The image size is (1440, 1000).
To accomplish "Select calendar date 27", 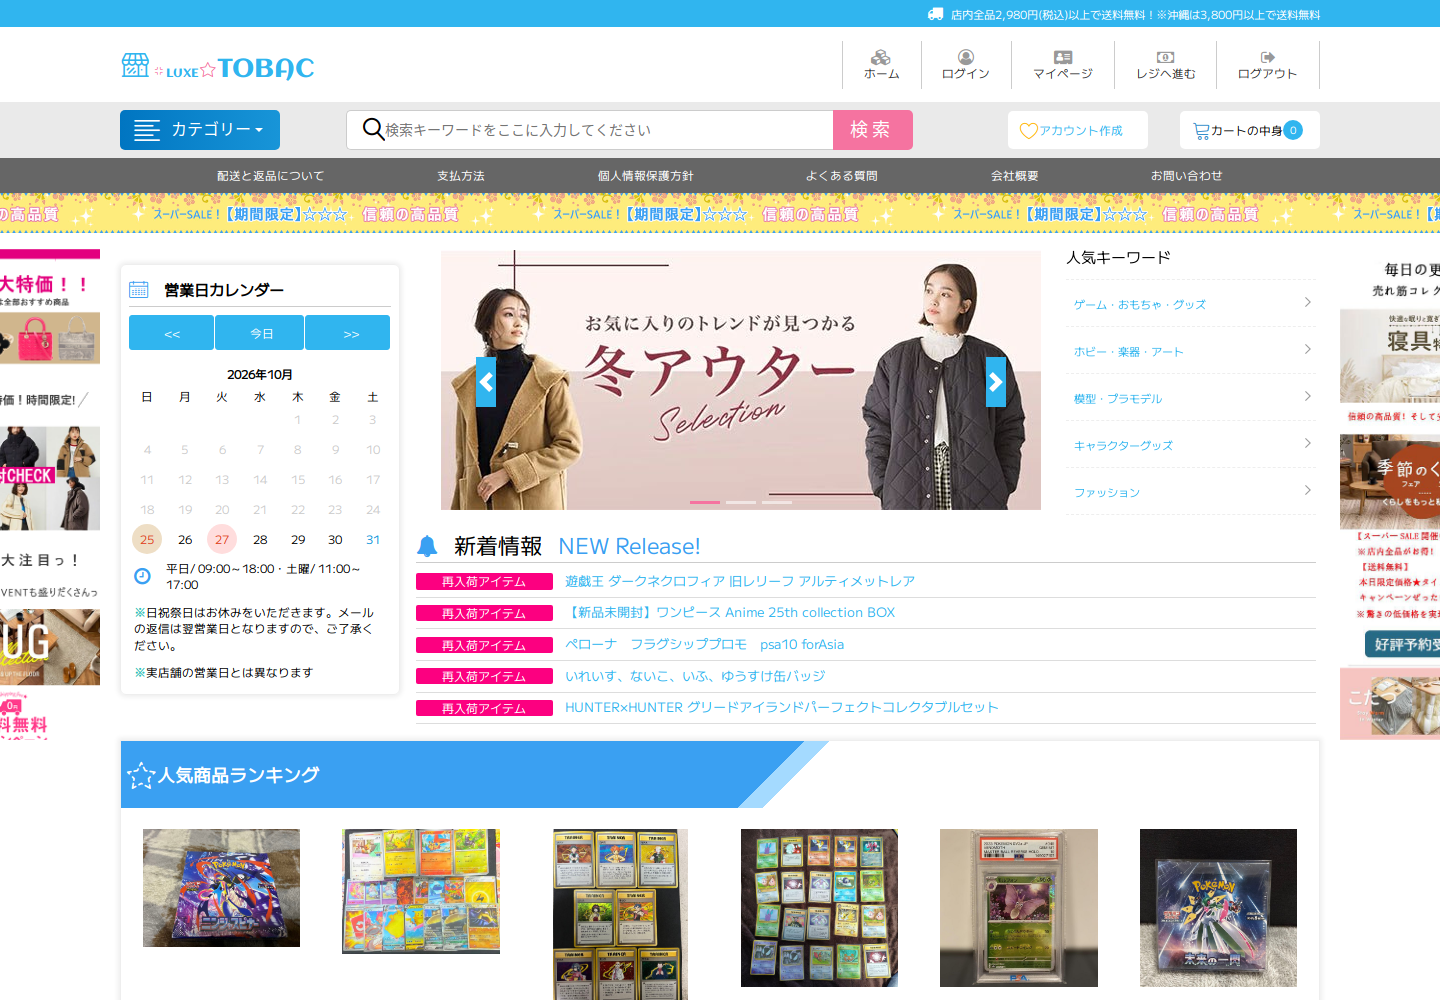I will pos(222,540).
